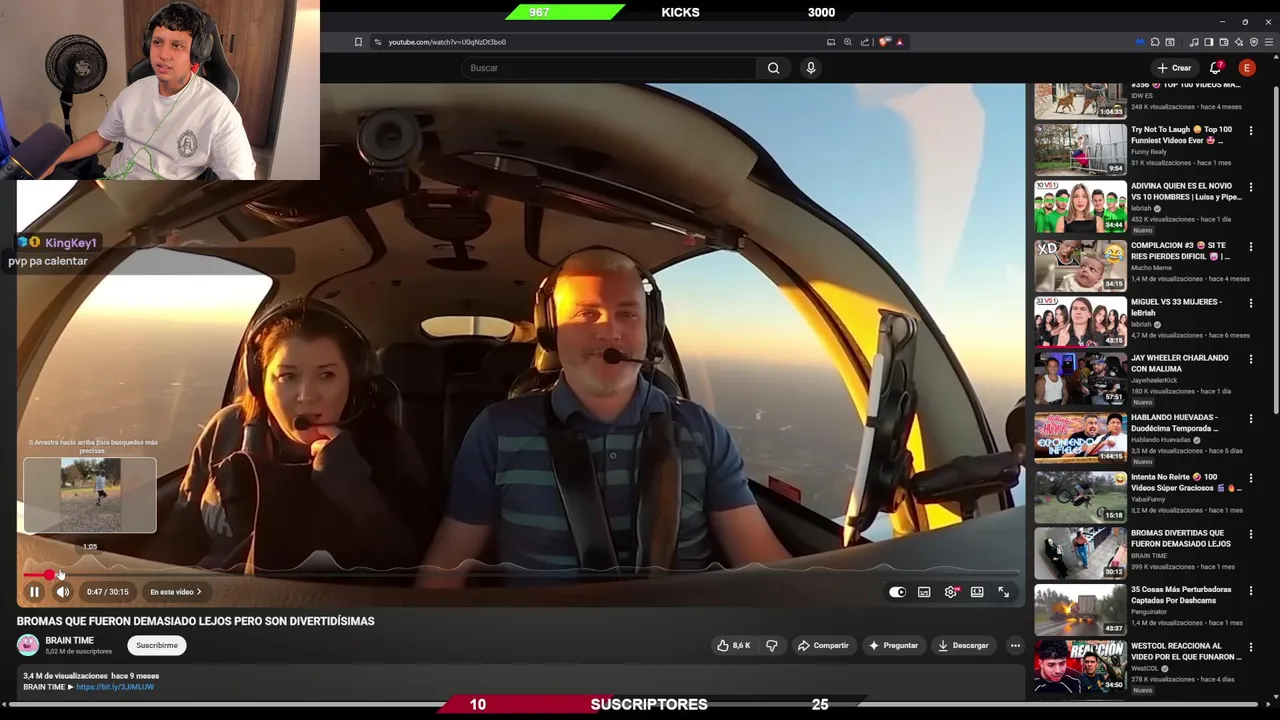Open options menu for 'Try Not To Laugh'

click(x=1251, y=131)
